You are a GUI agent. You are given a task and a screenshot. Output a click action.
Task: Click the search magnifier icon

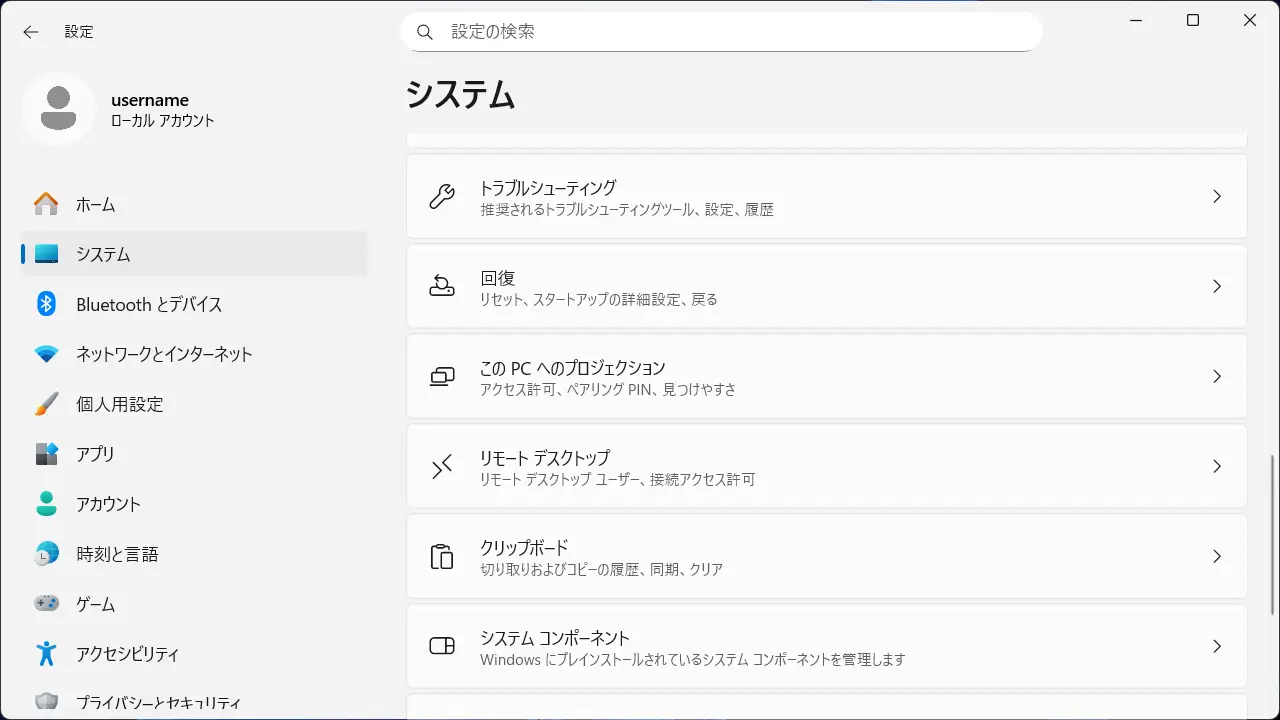(x=425, y=32)
